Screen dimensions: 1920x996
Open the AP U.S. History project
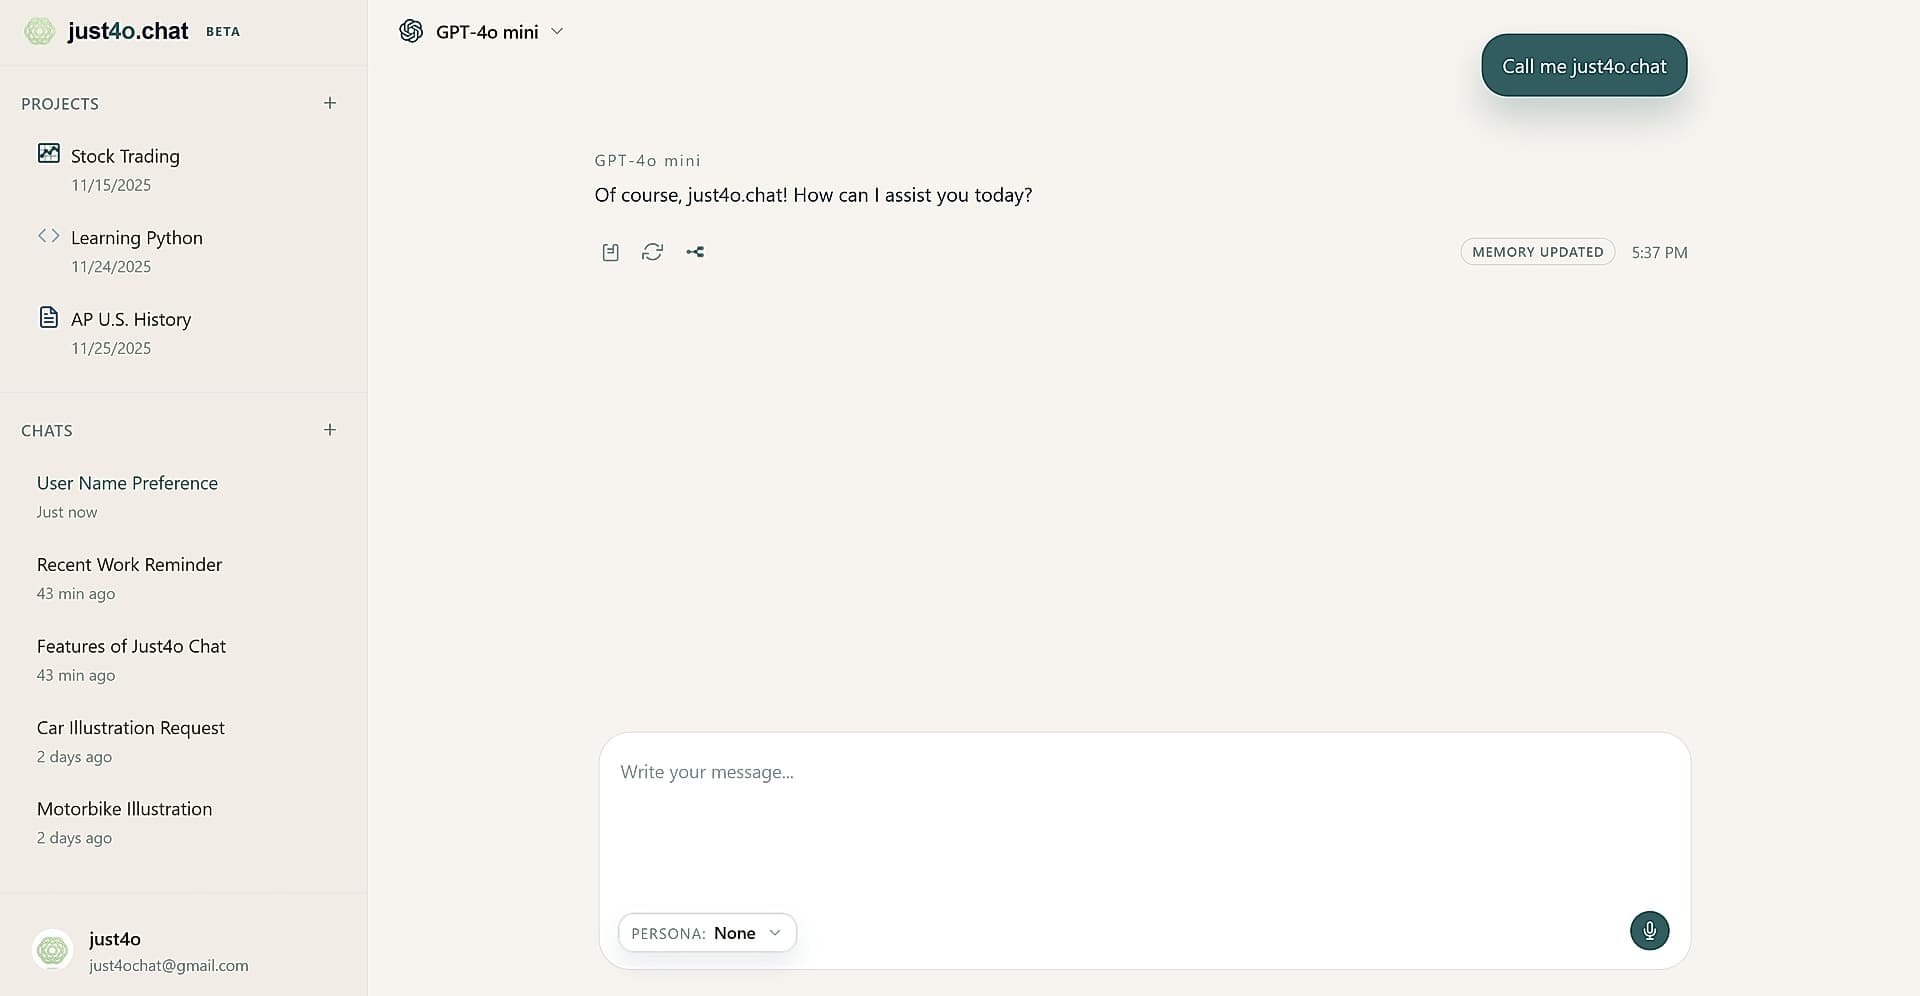tap(130, 319)
